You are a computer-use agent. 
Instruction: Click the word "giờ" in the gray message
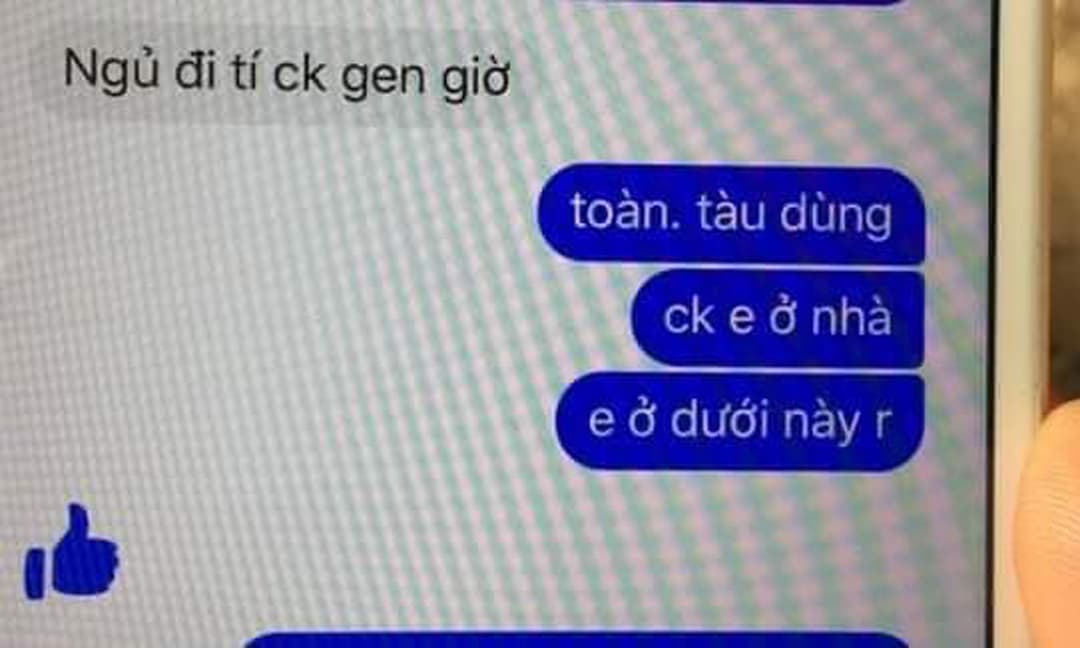475,78
